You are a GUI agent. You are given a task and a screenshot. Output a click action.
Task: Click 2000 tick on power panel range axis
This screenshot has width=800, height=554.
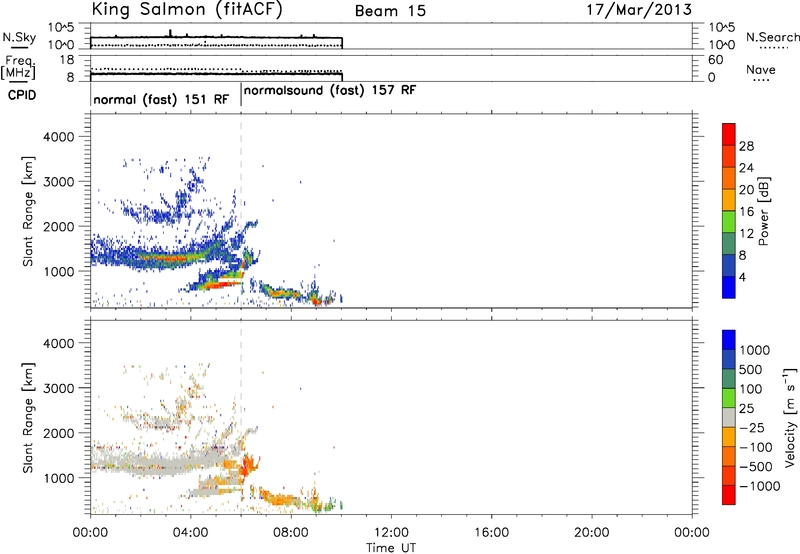point(58,226)
